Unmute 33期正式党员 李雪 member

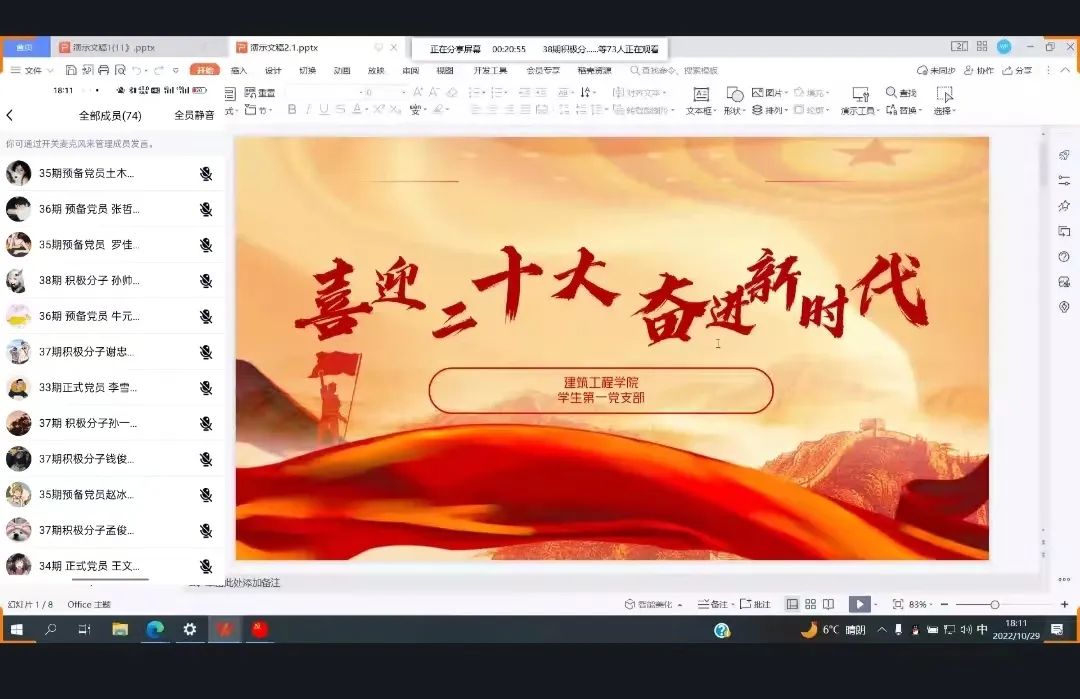click(206, 388)
